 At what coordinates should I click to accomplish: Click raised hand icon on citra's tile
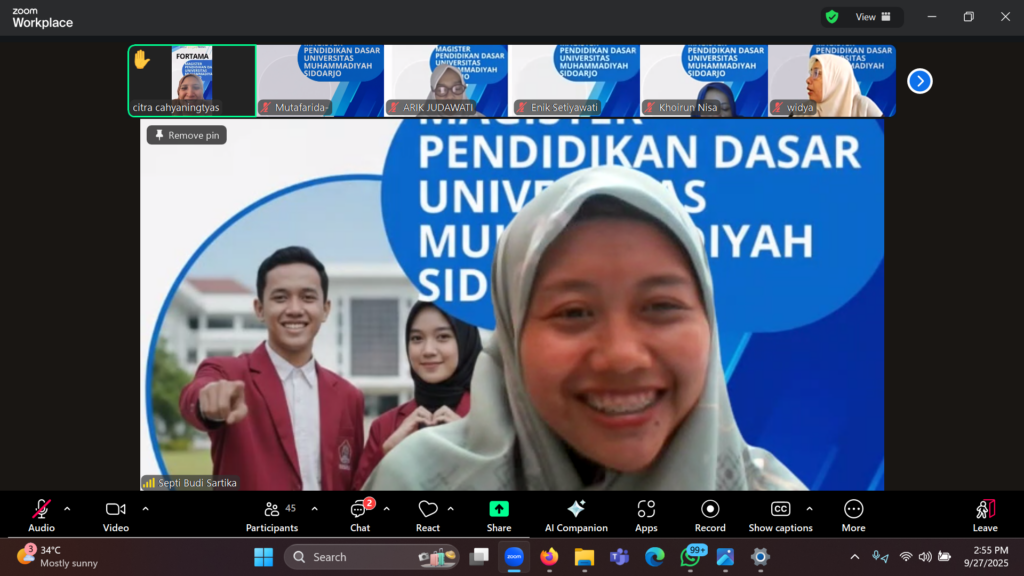(x=142, y=60)
